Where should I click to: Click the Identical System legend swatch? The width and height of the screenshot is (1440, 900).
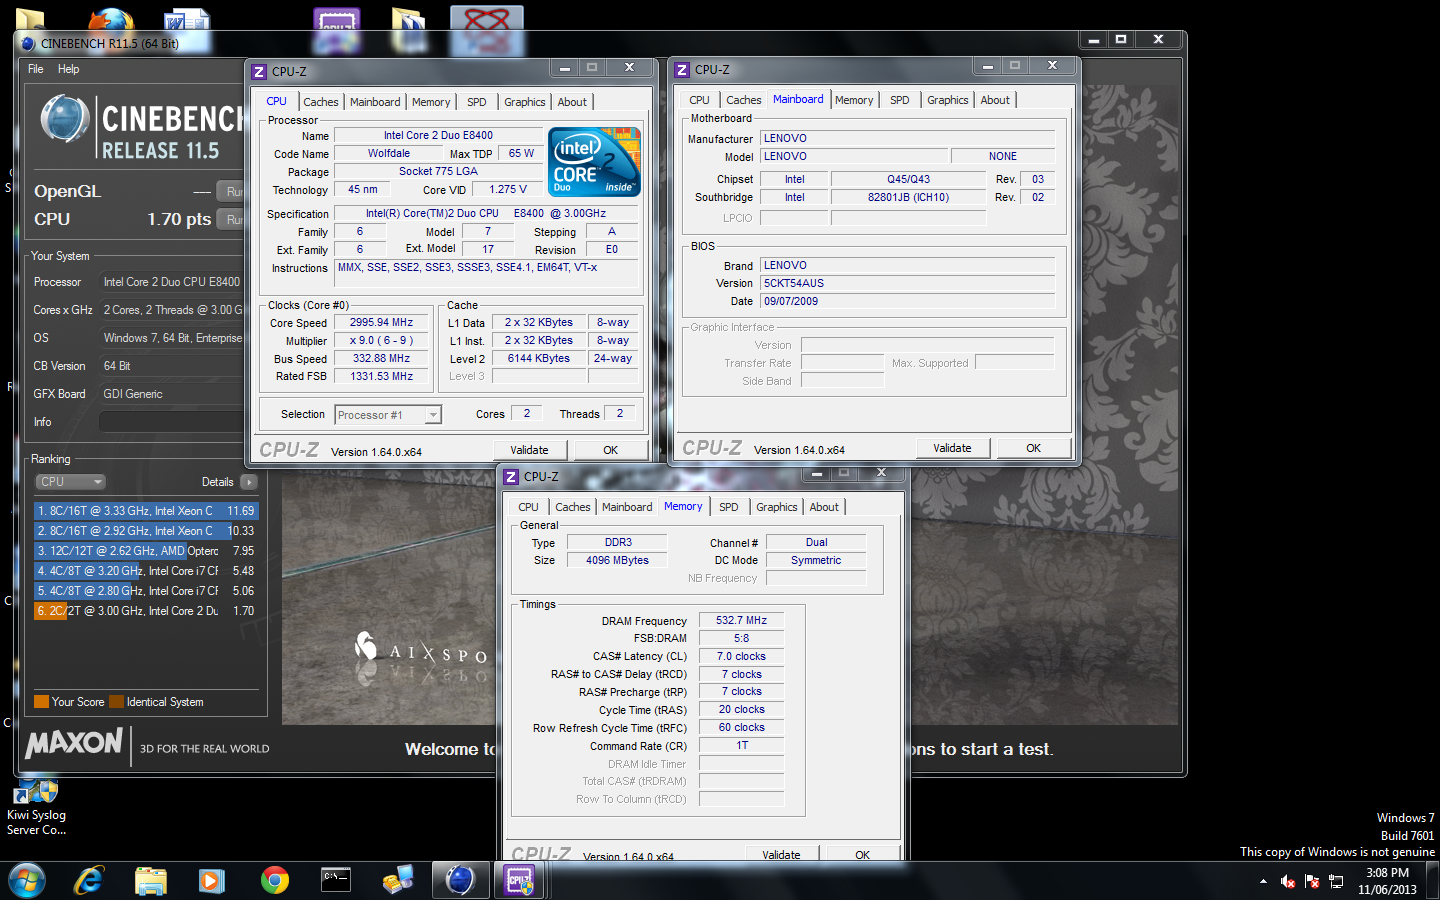click(116, 702)
